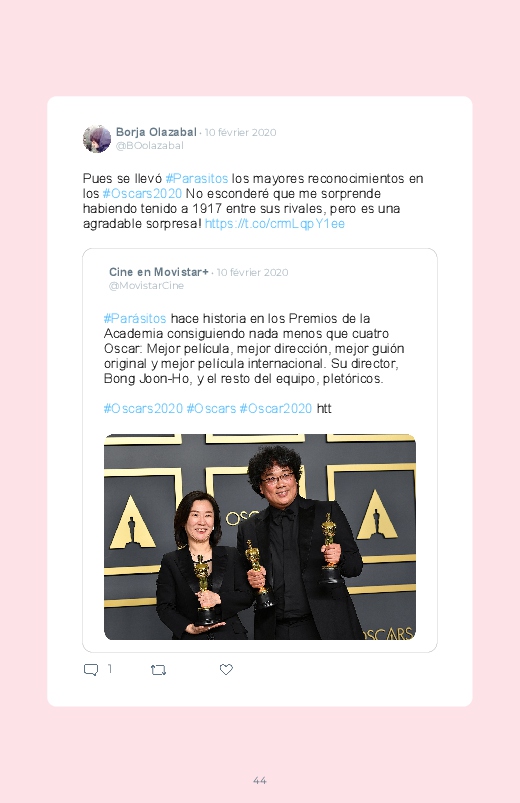Click the Borja Olazabal author name

pos(156,132)
